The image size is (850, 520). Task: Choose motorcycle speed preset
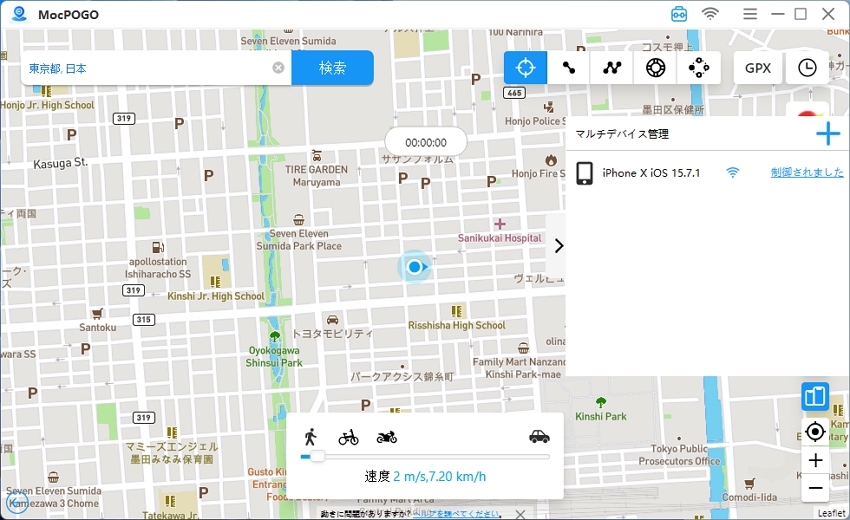(x=387, y=436)
